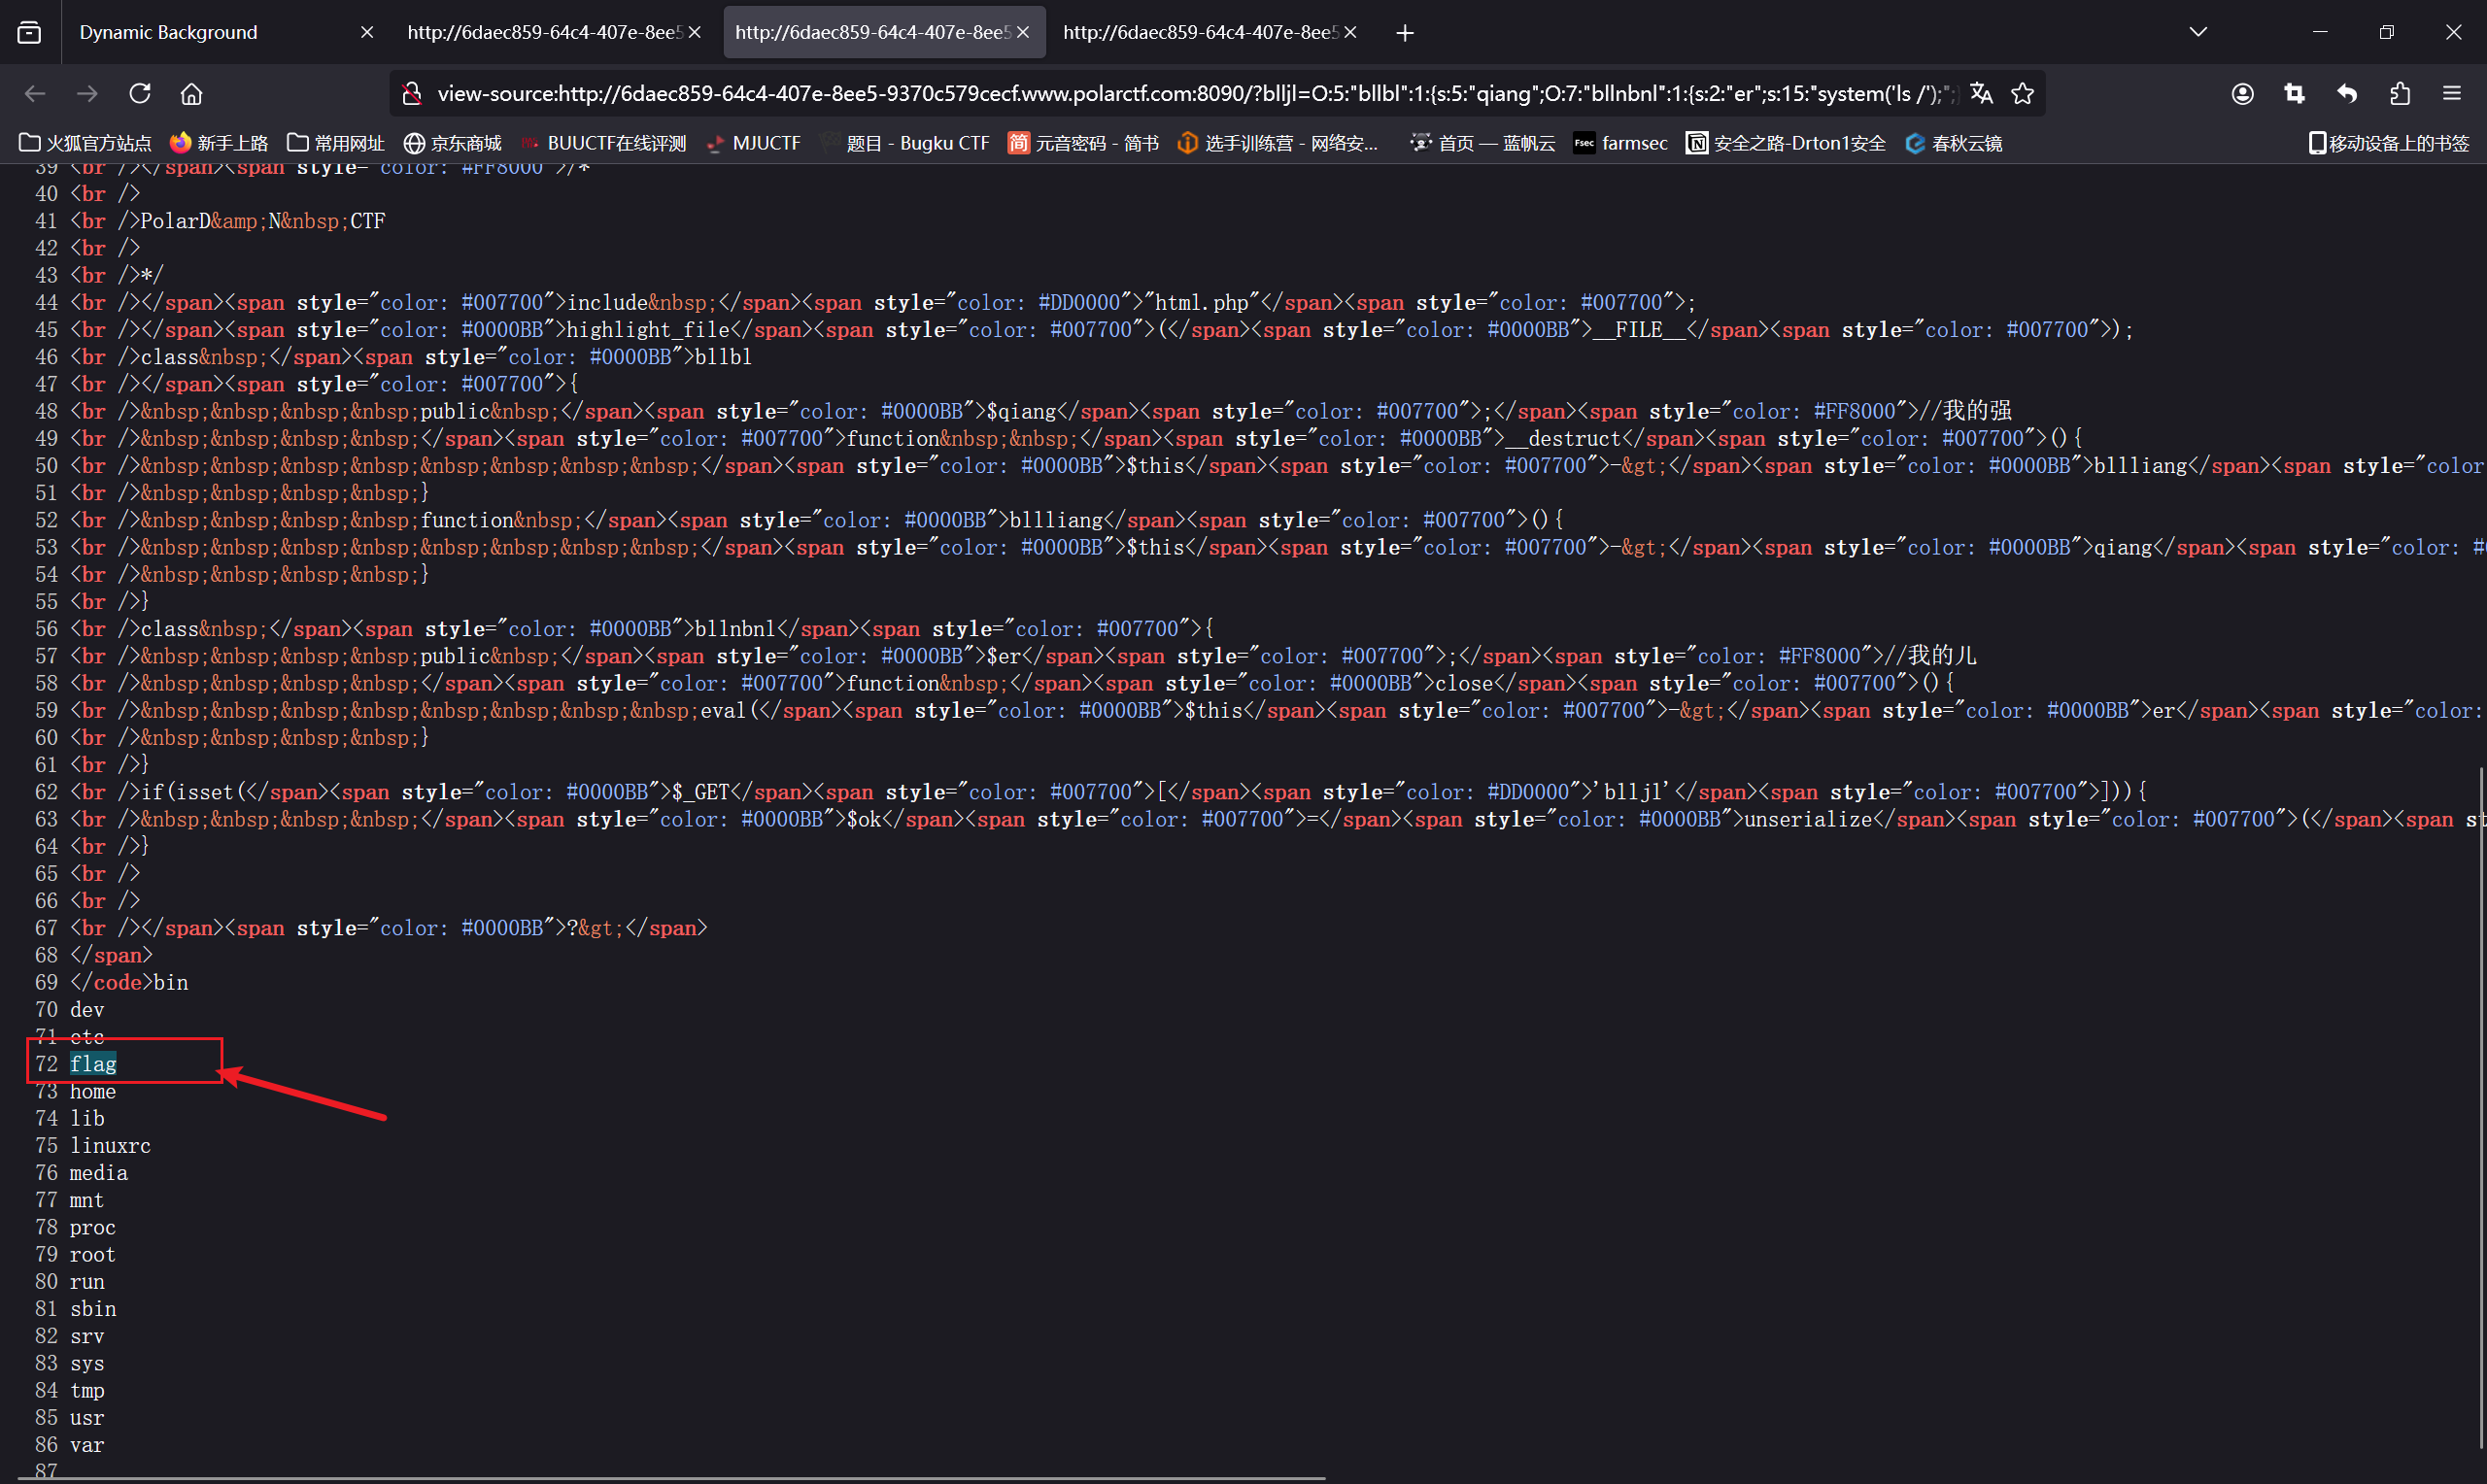
Task: Bookmark this page with star icon
Action: point(2022,93)
